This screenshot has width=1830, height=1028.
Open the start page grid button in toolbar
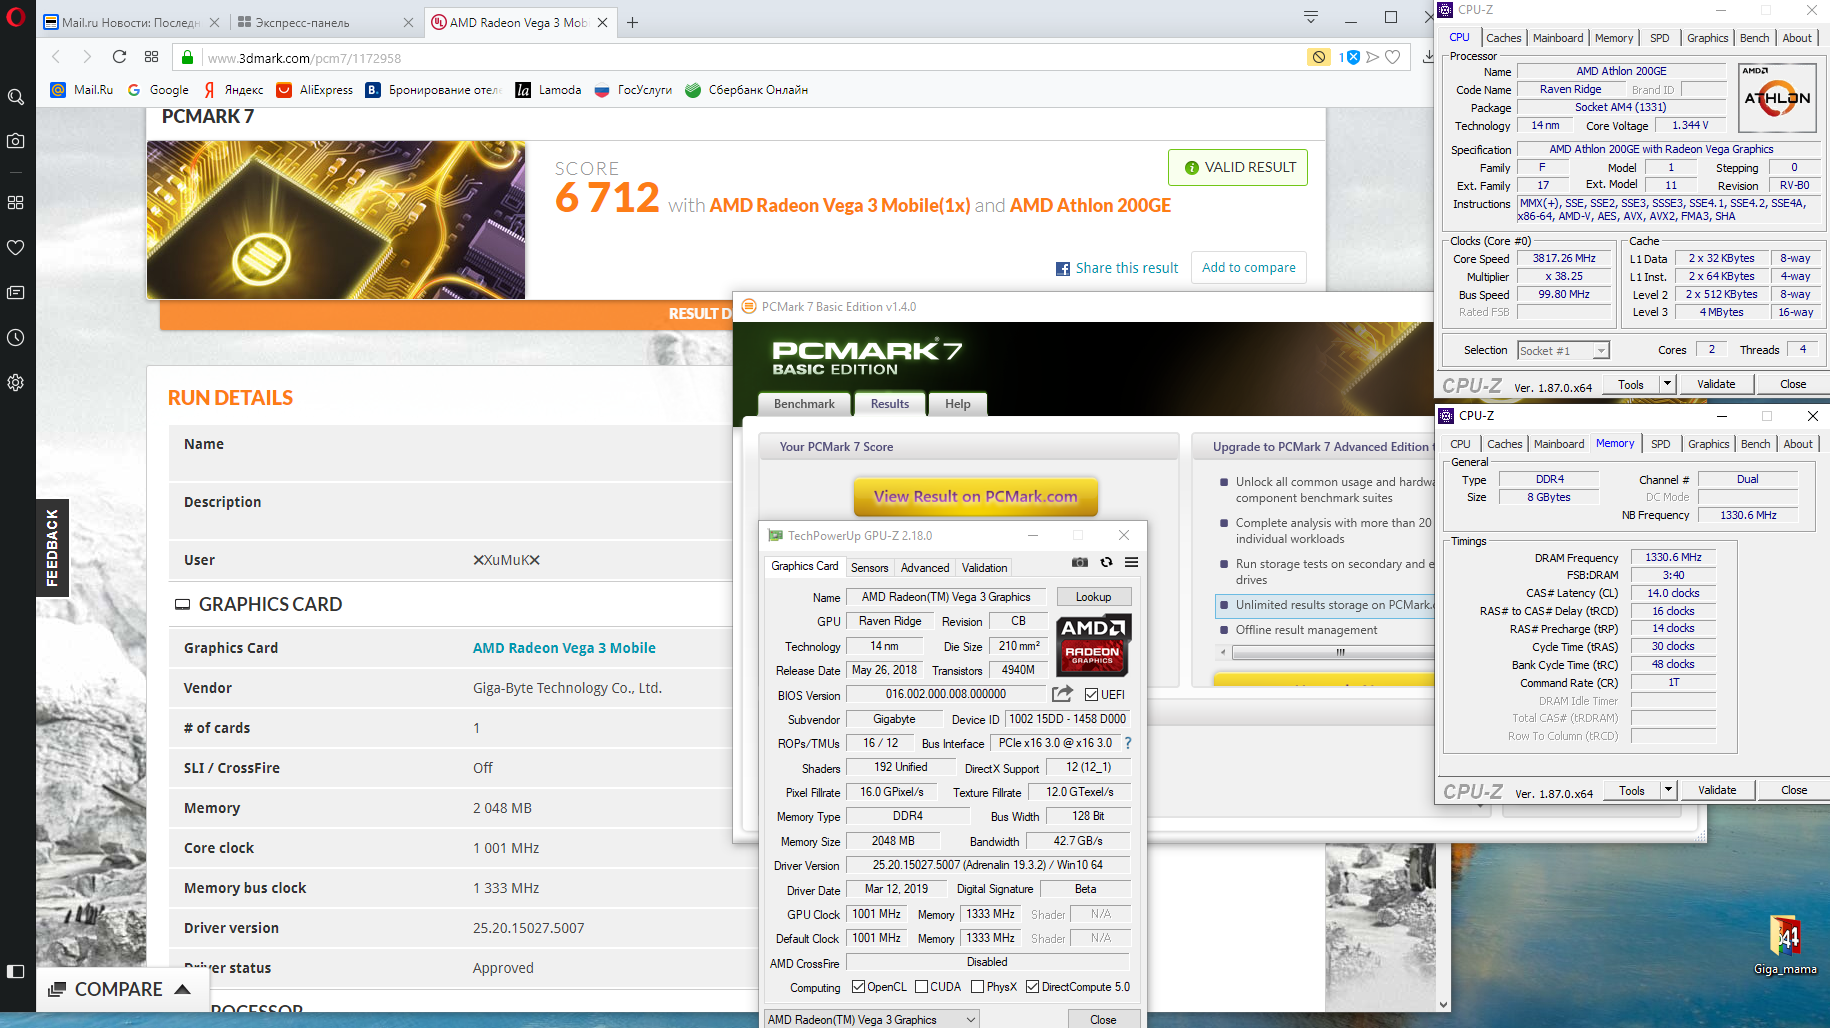(152, 57)
